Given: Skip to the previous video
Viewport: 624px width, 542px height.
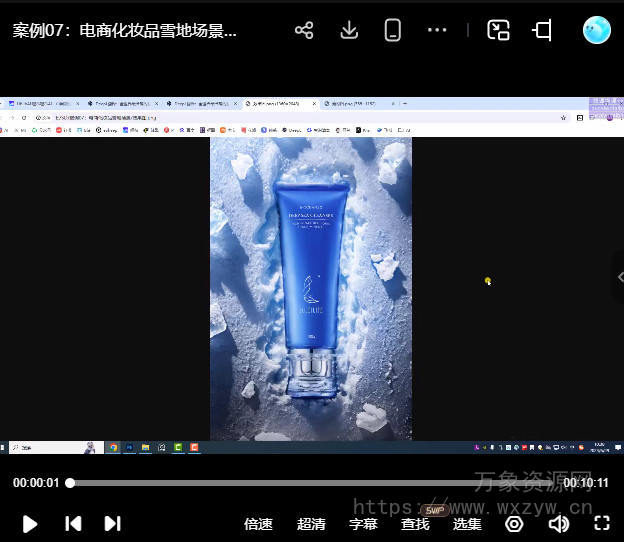Looking at the screenshot, I should [73, 523].
